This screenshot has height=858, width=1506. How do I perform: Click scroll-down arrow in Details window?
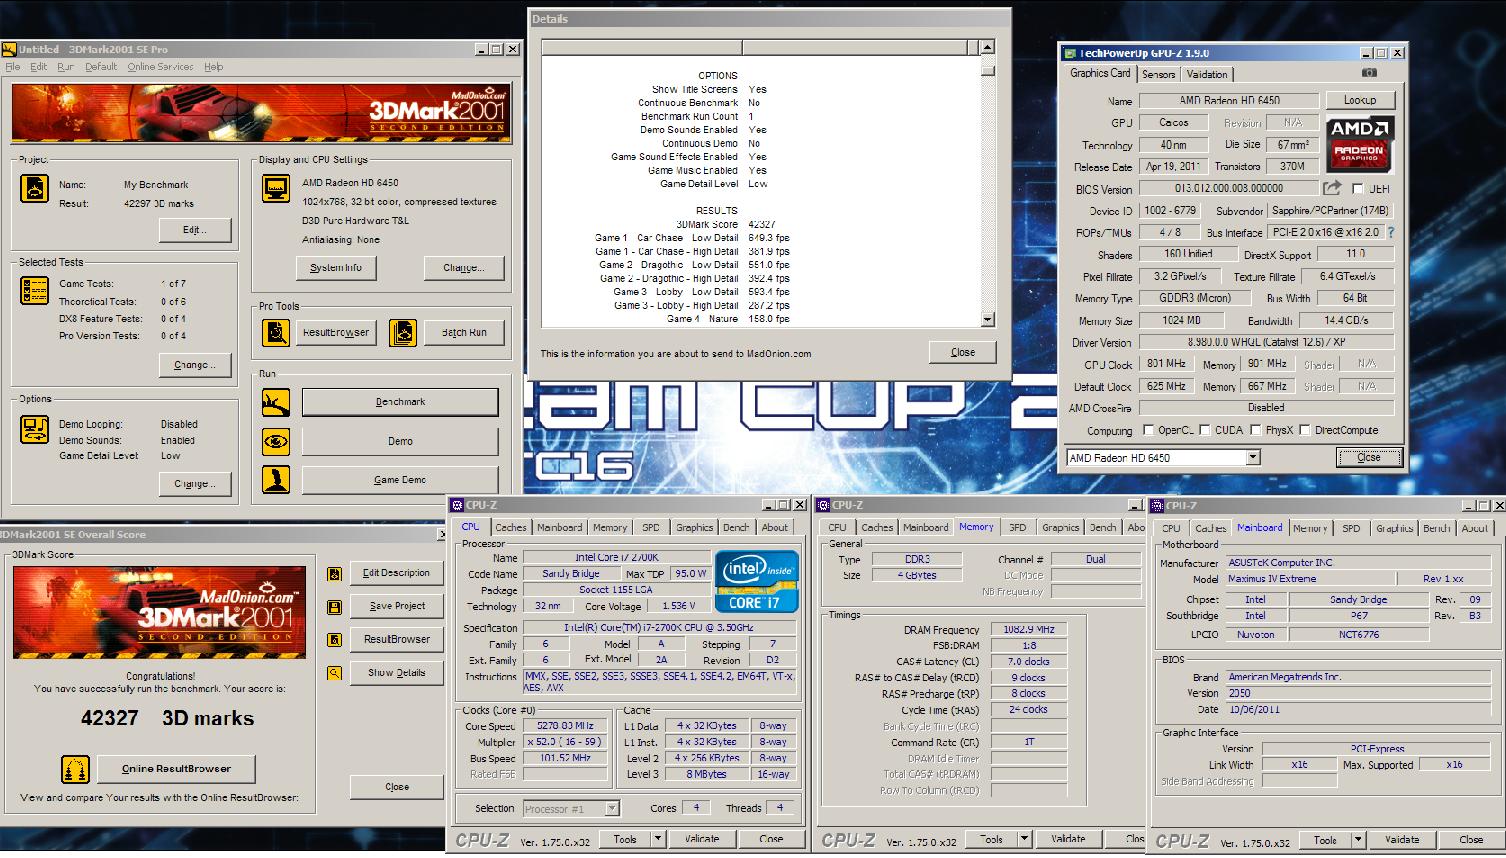988,320
